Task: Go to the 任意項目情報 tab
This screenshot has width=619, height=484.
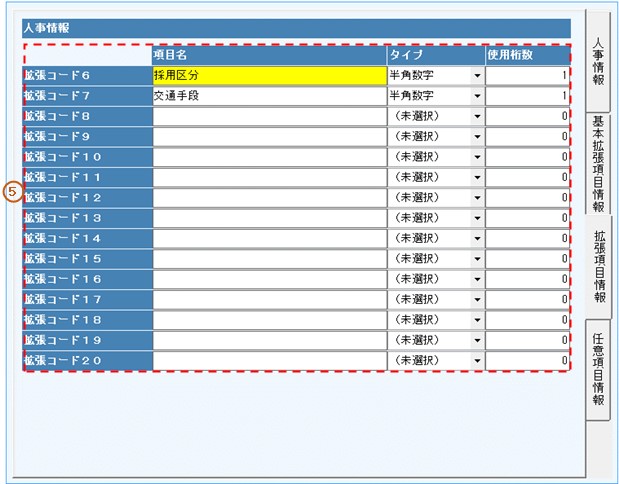Action: click(597, 369)
